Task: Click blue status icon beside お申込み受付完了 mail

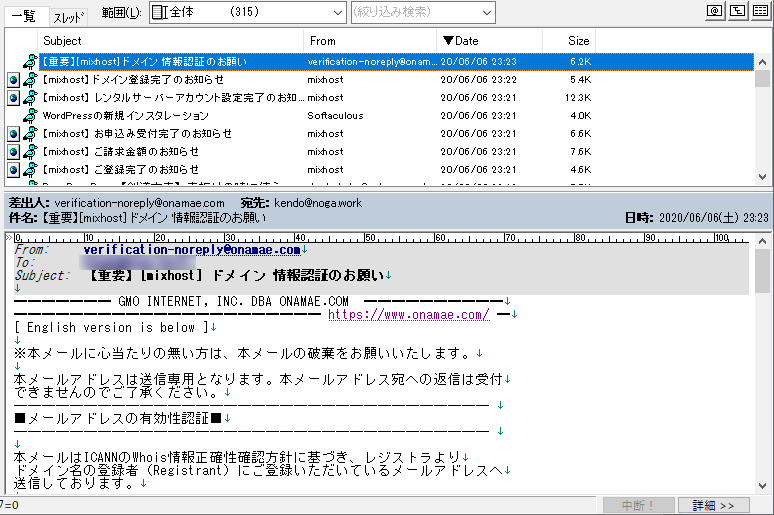Action: tap(14, 133)
